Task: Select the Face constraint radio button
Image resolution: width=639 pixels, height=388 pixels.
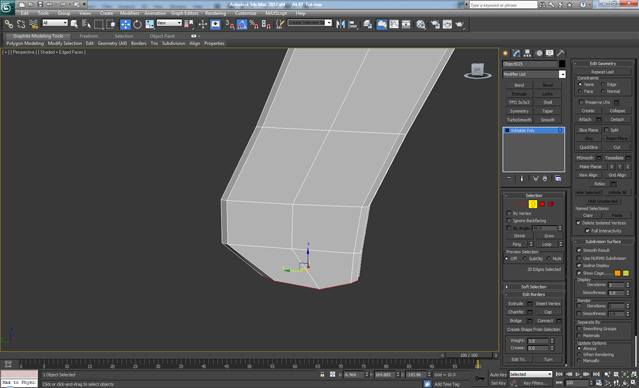Action: point(580,91)
